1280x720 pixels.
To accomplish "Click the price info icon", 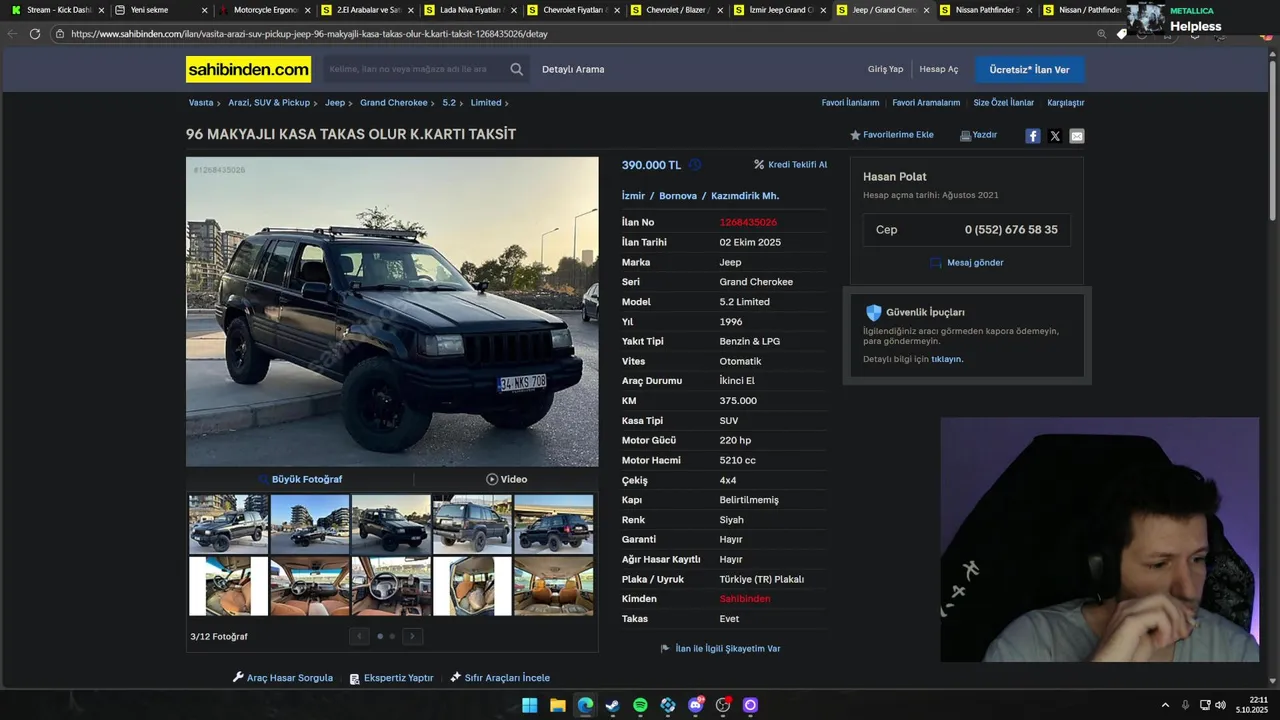I will (x=695, y=165).
